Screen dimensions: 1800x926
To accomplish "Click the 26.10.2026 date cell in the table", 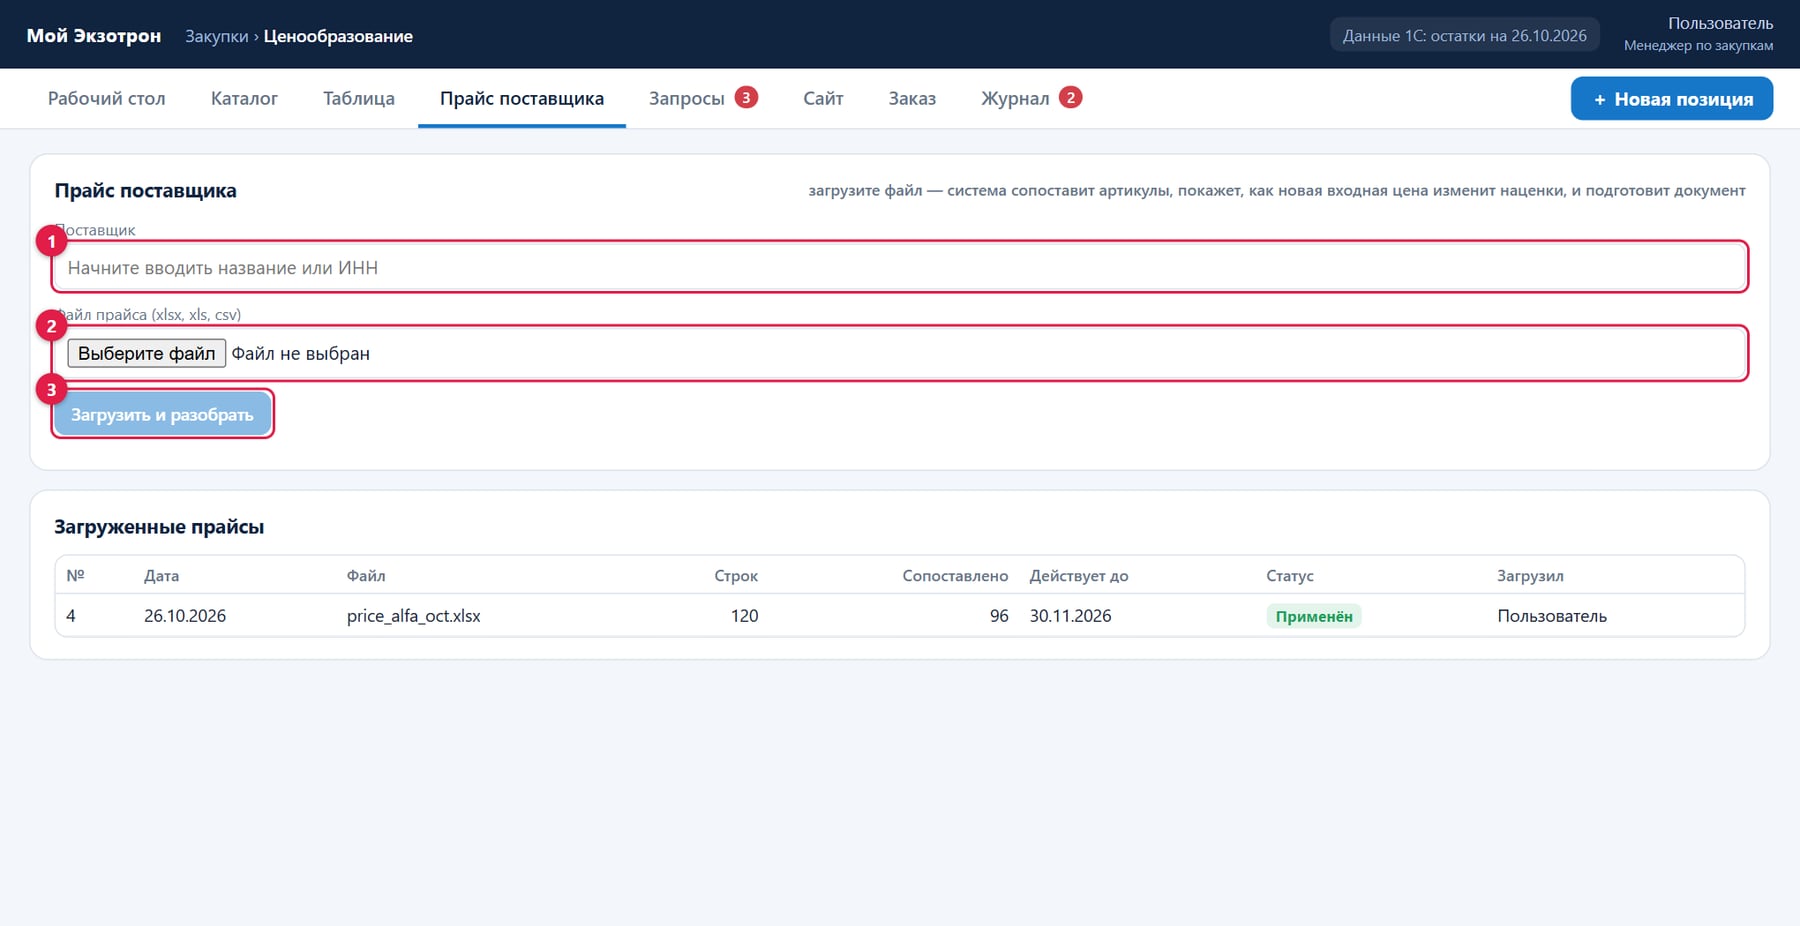I will click(x=185, y=616).
